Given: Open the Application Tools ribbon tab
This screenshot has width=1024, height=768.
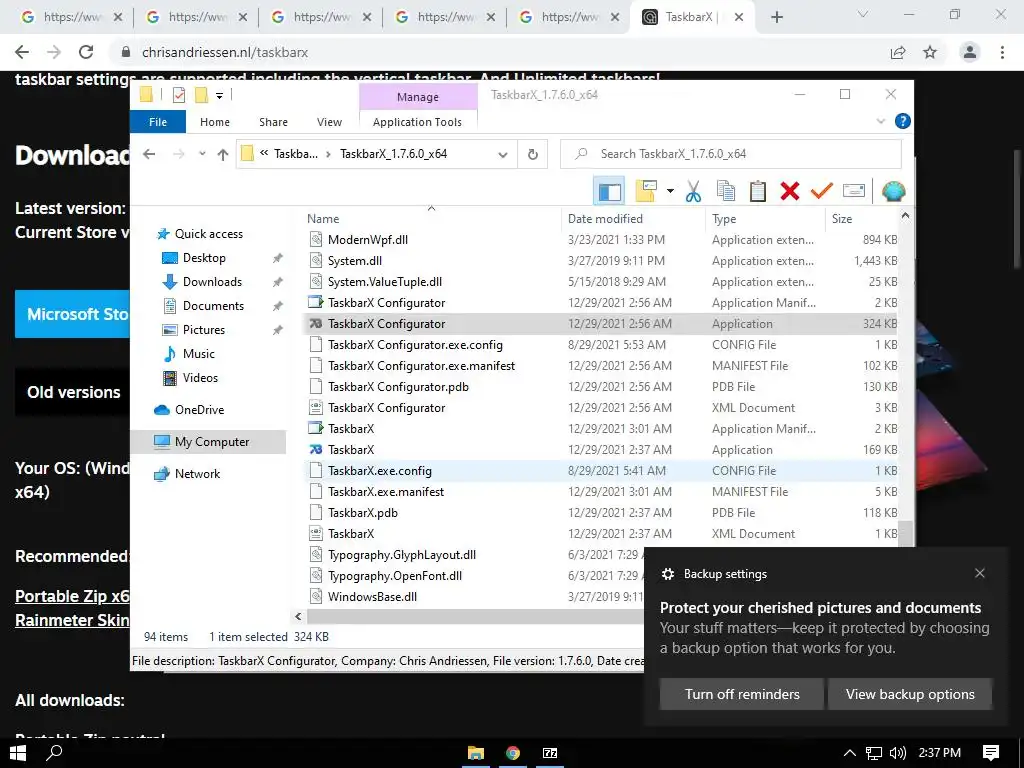Looking at the screenshot, I should coord(417,121).
